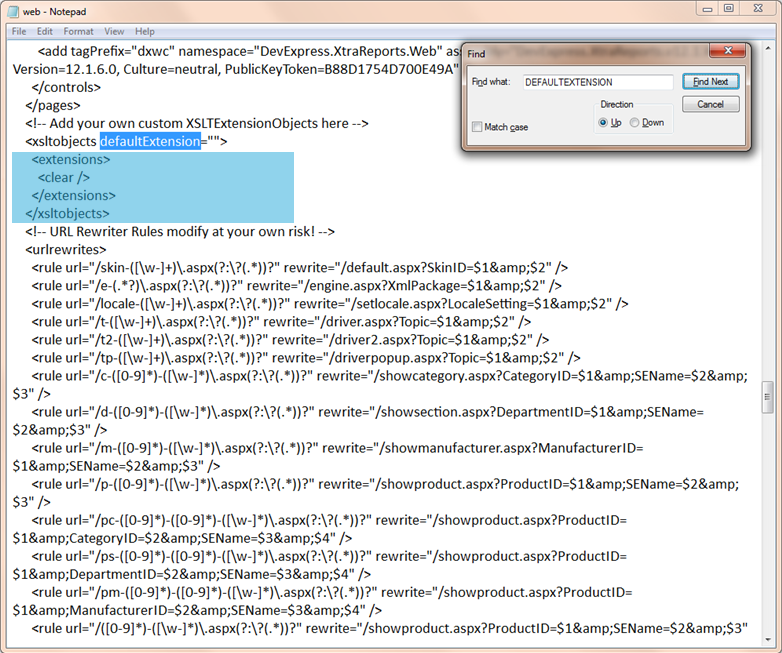Click scrollbar up arrow

pos(768,48)
